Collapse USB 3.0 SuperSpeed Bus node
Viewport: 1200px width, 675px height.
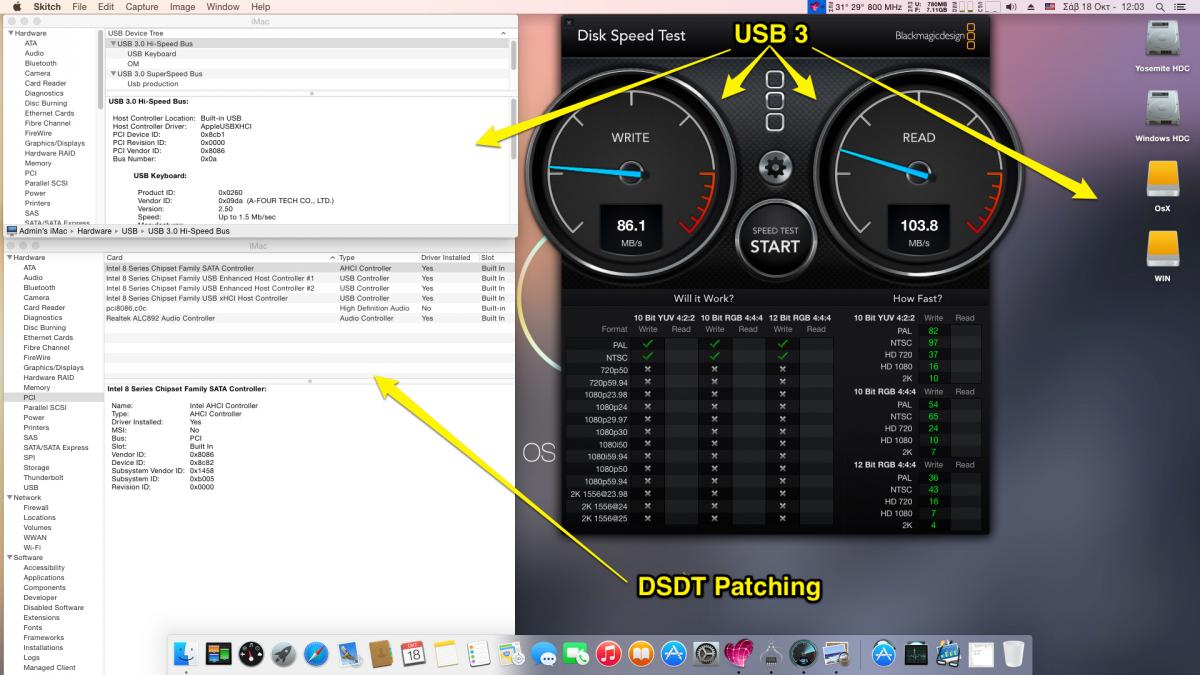pos(113,74)
